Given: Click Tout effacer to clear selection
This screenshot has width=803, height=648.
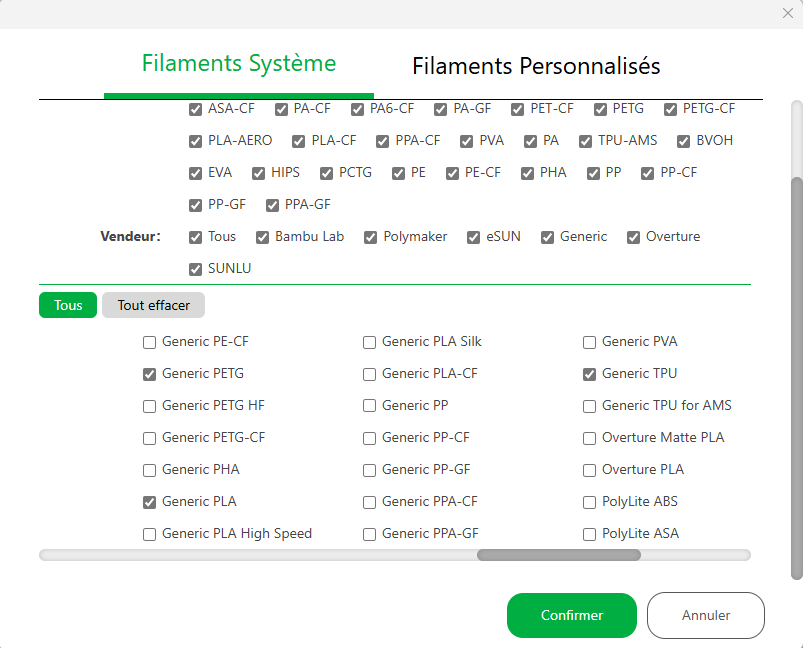Looking at the screenshot, I should (153, 305).
